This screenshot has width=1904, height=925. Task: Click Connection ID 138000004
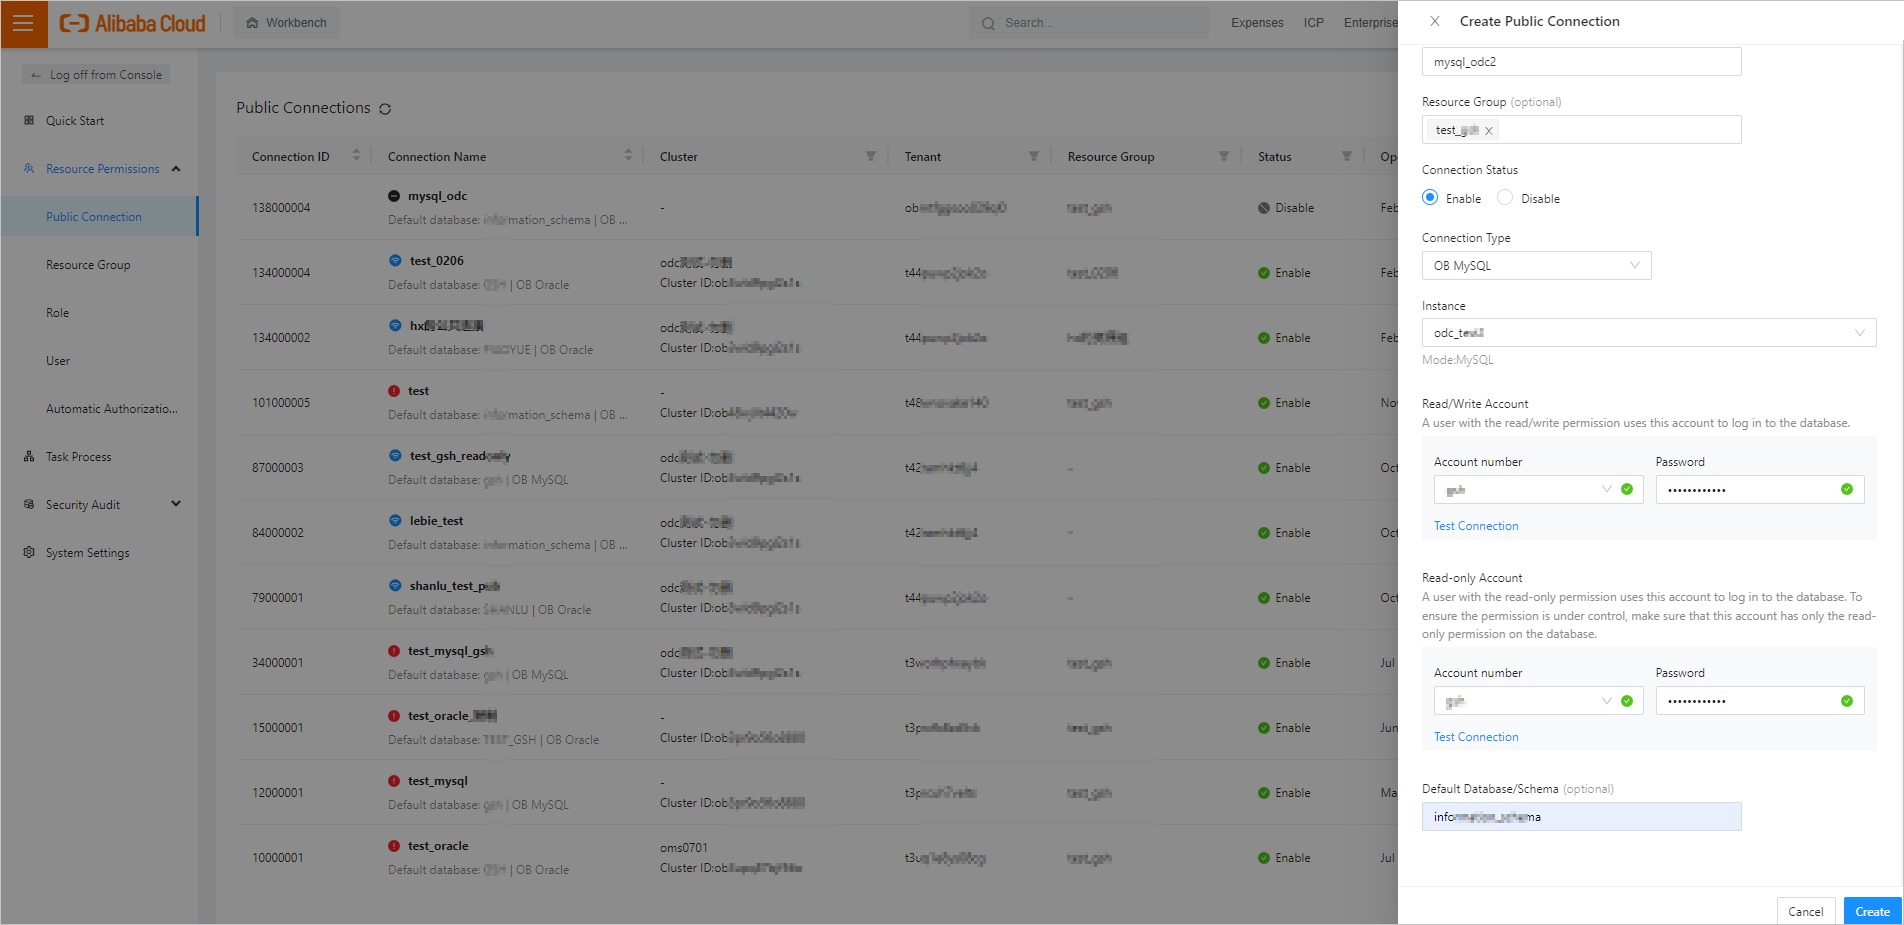(x=281, y=208)
